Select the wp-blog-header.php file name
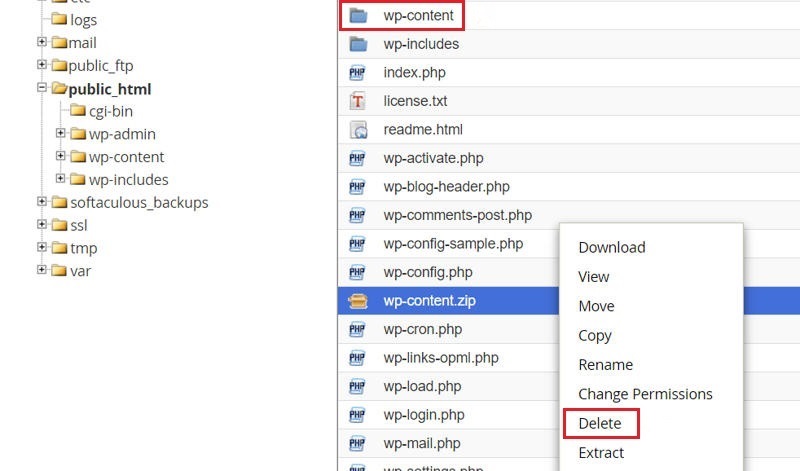800x471 pixels. coord(446,187)
